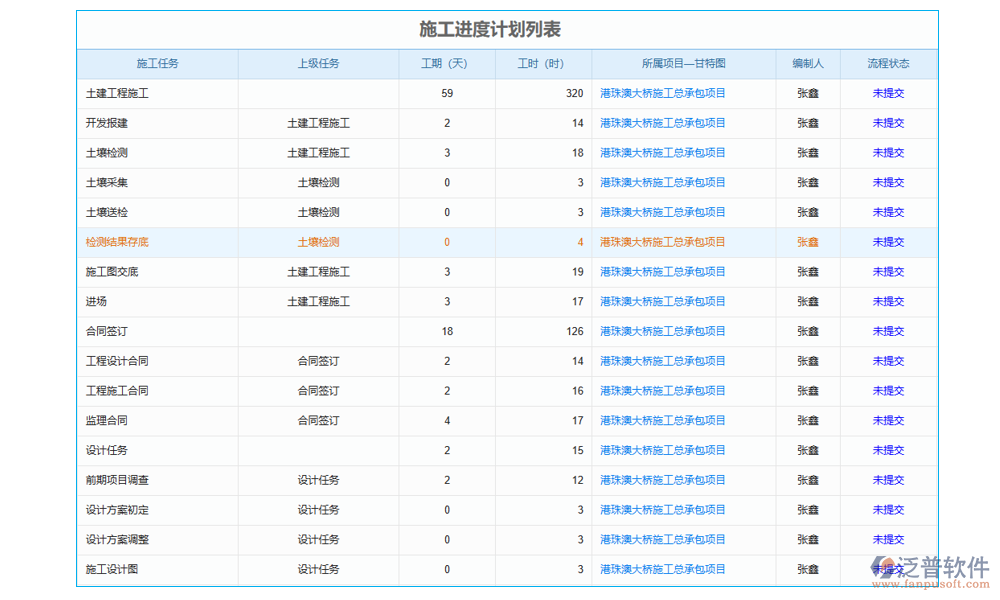Click the 工期（天） column header

(x=446, y=64)
